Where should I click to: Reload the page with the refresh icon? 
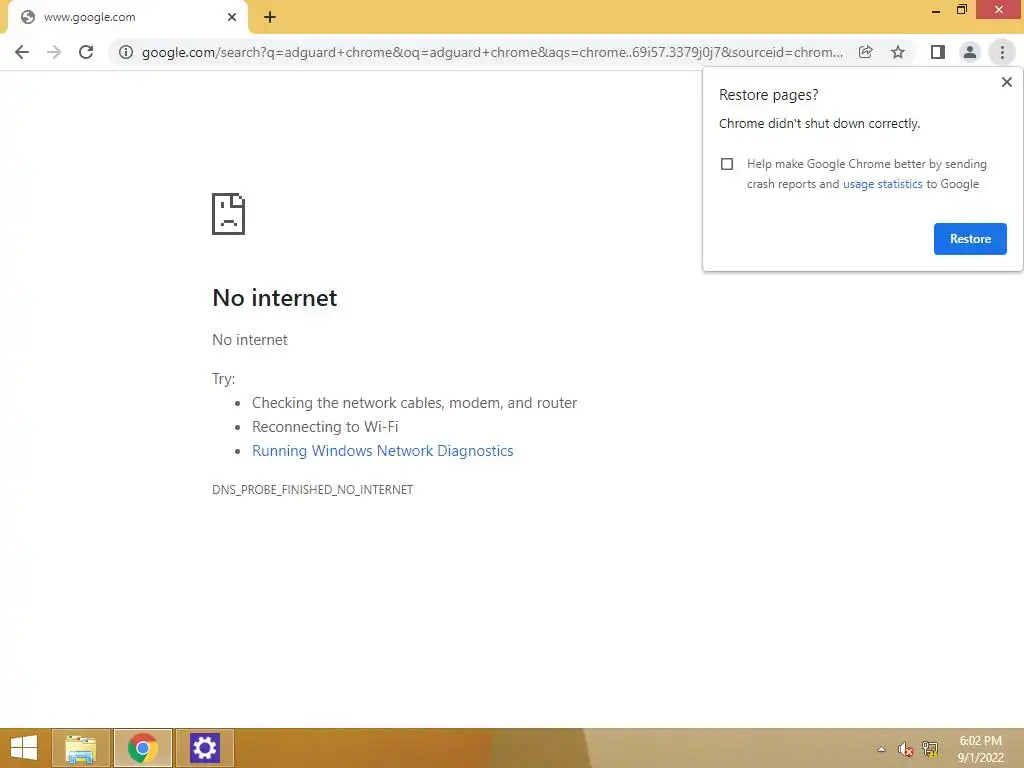tap(86, 52)
